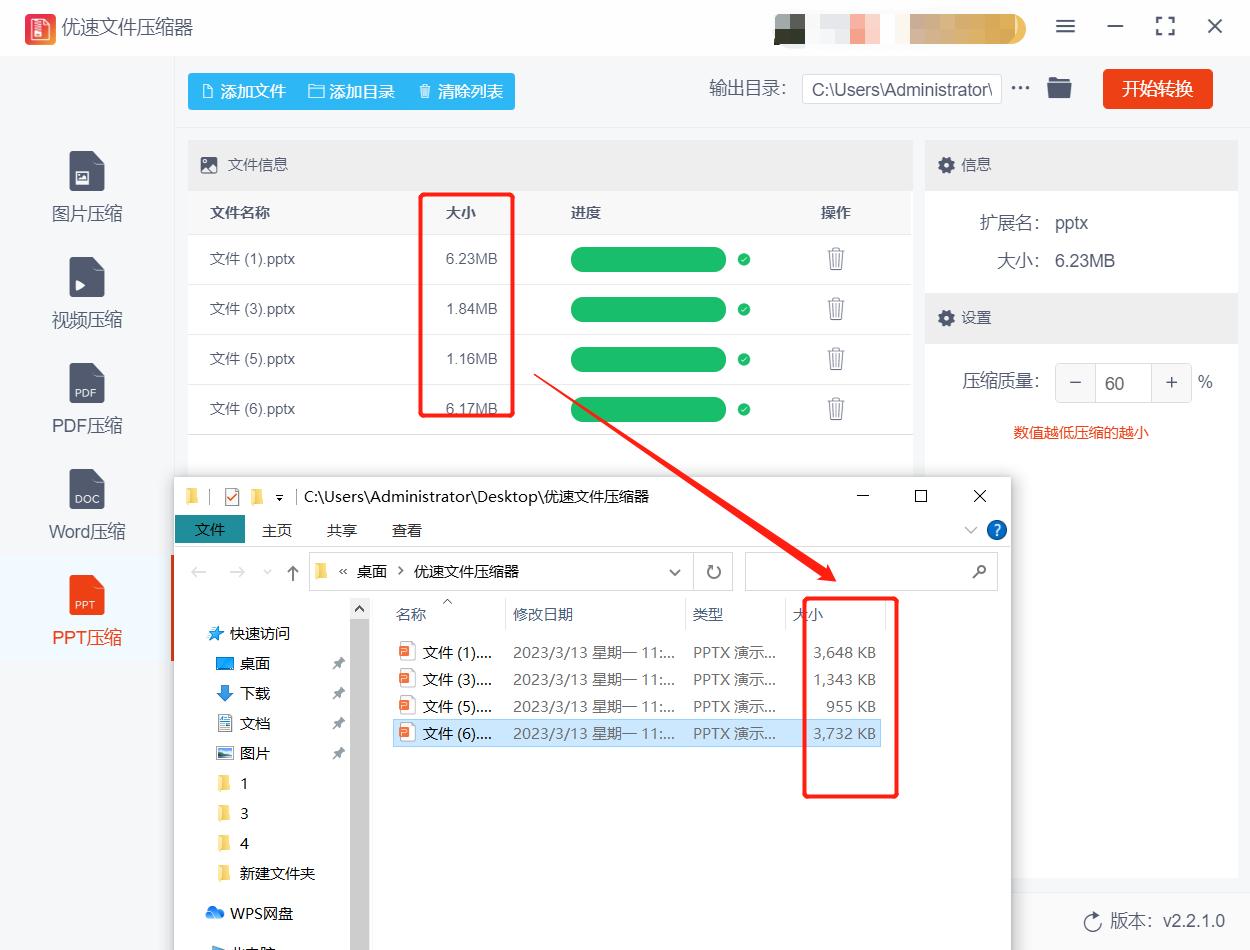Viewport: 1250px width, 950px height.
Task: Open the hamburger menu in the app titlebar
Action: 1065,27
